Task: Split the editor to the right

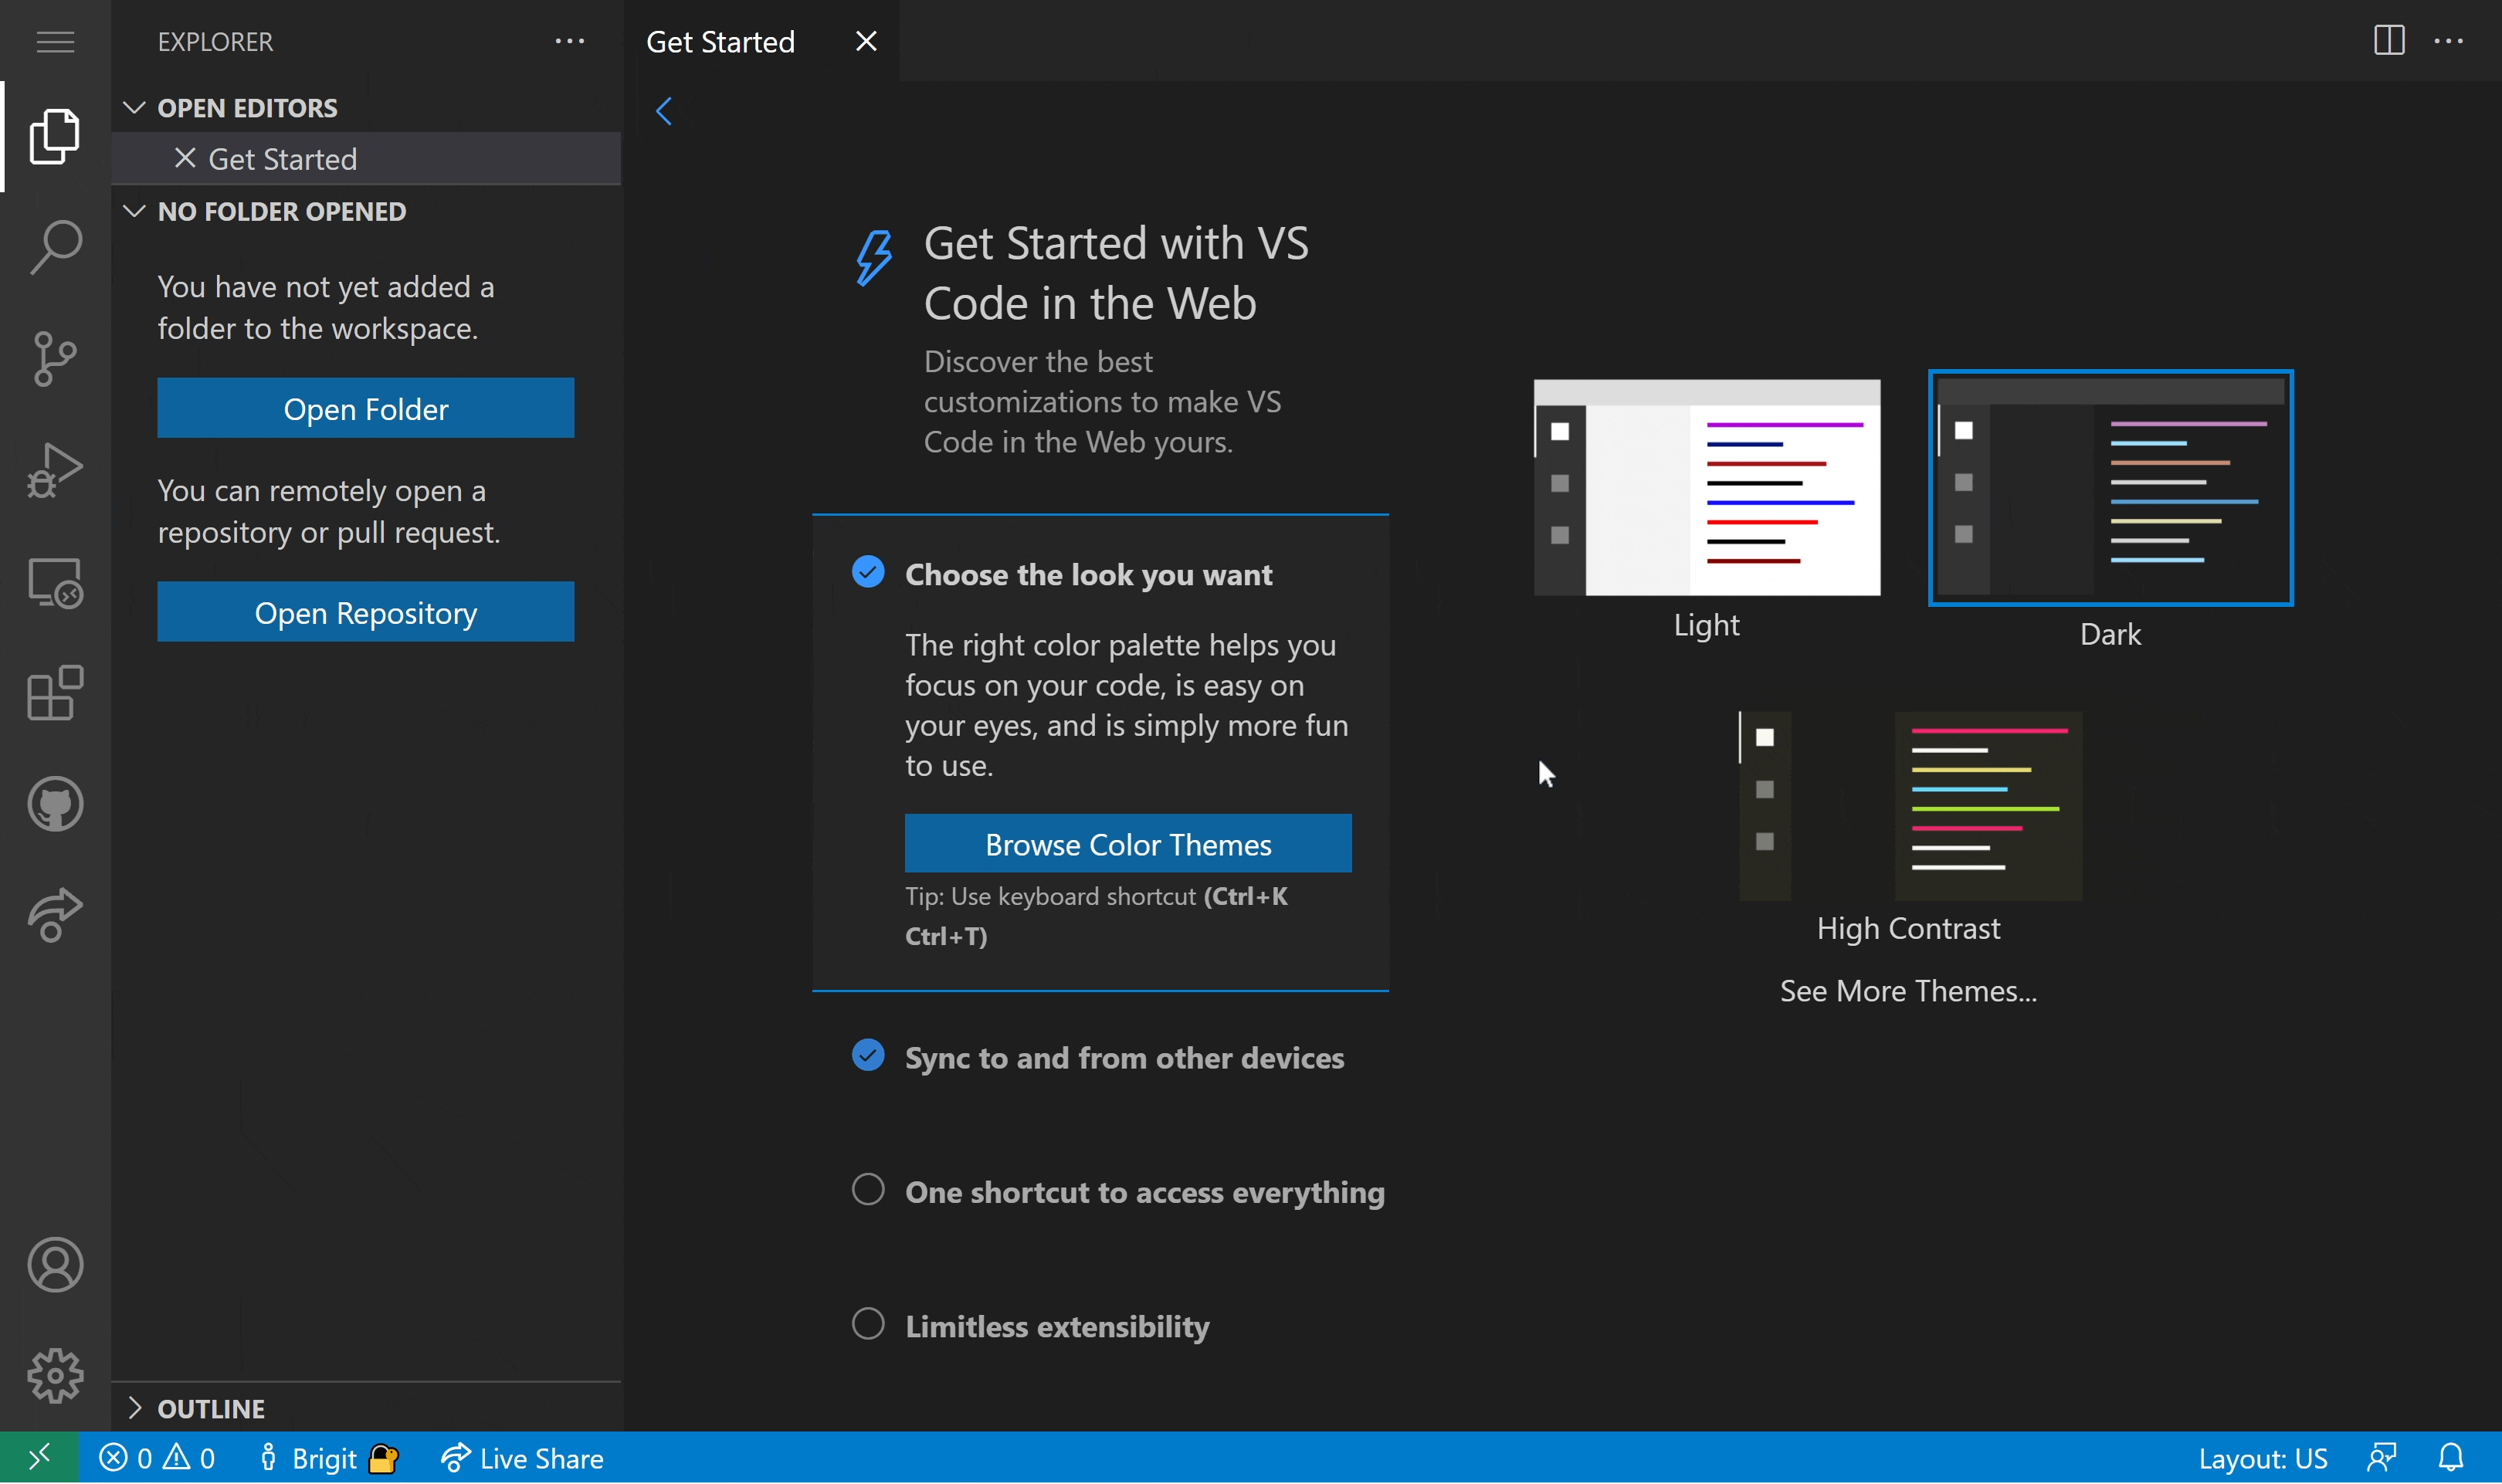Action: point(2389,40)
